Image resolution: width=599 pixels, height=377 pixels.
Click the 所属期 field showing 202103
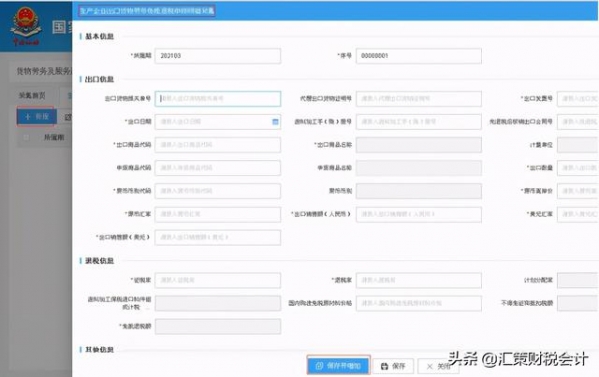(x=218, y=56)
